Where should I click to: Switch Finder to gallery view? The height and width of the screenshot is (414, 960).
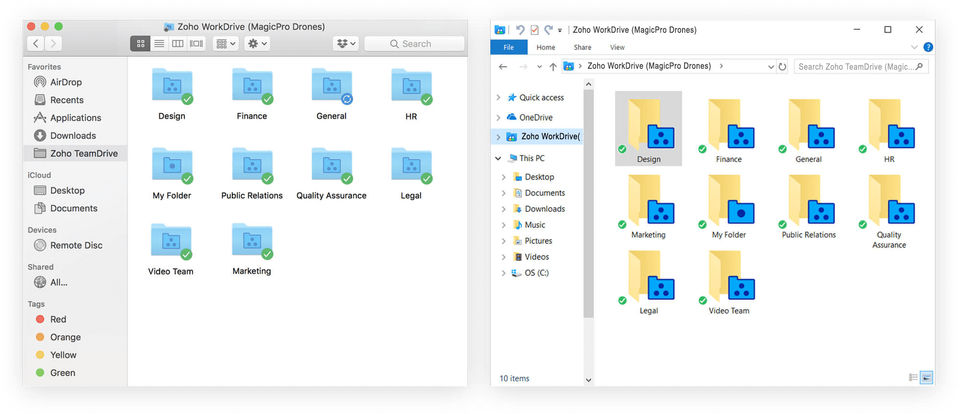pyautogui.click(x=197, y=43)
